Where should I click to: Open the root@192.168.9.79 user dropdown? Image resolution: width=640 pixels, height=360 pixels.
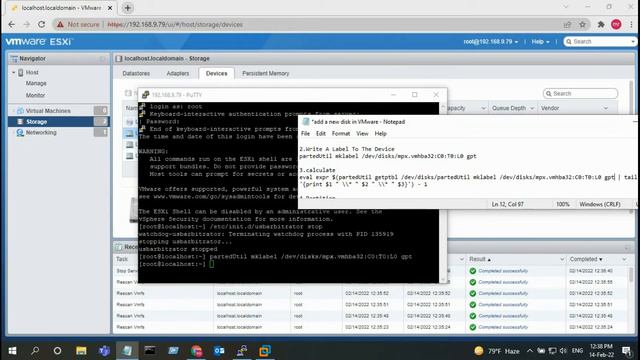coord(491,42)
